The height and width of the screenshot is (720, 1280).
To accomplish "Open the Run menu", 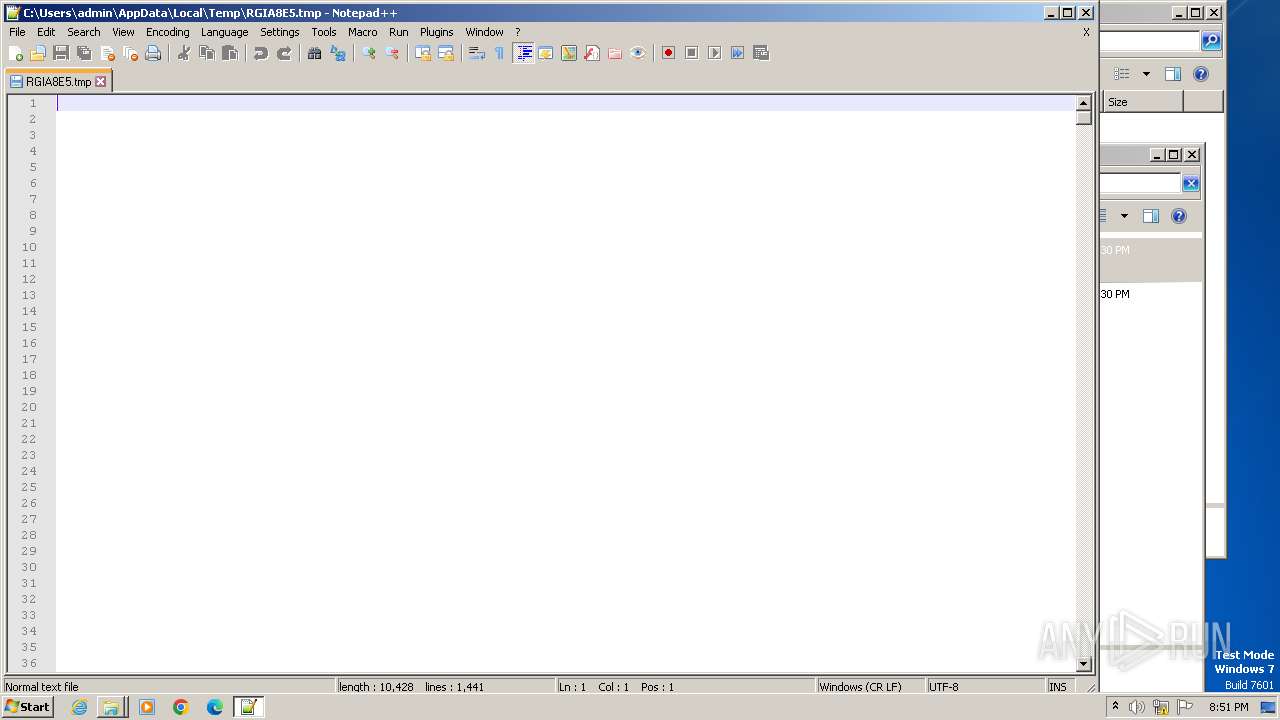I will 398,32.
